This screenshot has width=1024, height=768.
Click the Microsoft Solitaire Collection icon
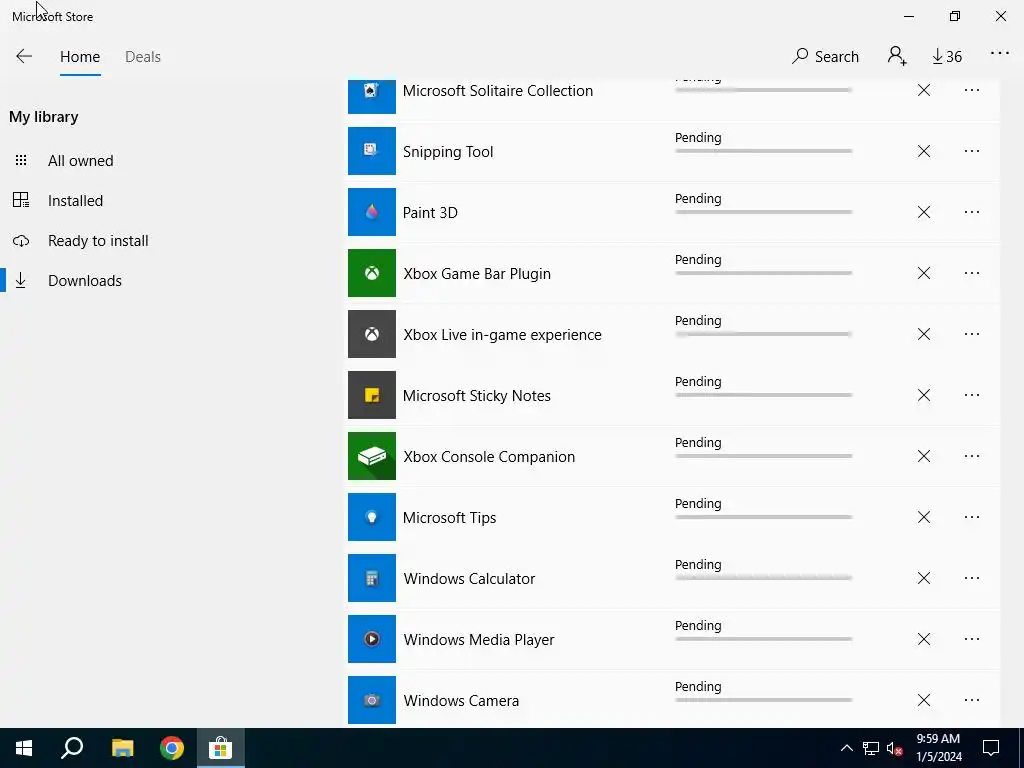372,96
